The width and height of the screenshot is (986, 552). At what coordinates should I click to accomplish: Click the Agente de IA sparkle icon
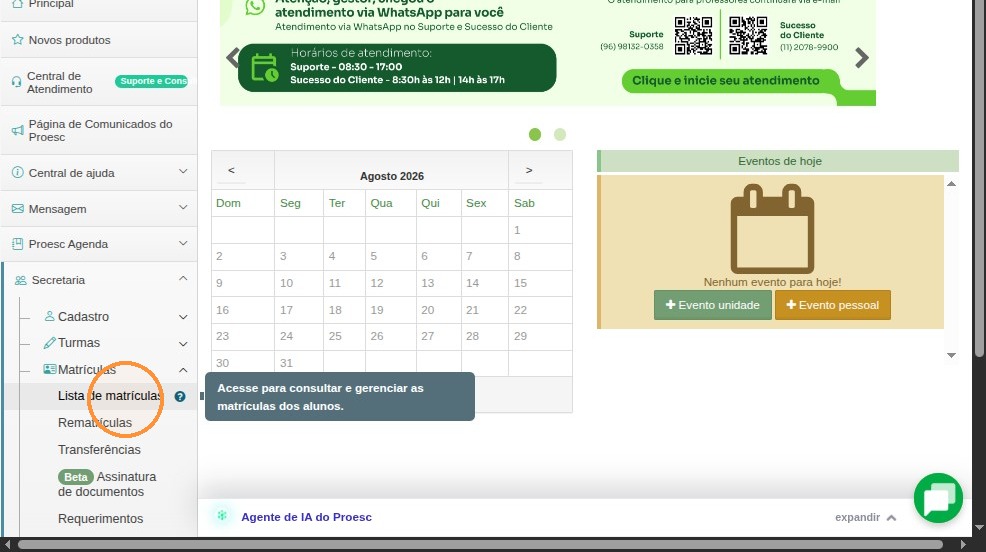(x=222, y=516)
